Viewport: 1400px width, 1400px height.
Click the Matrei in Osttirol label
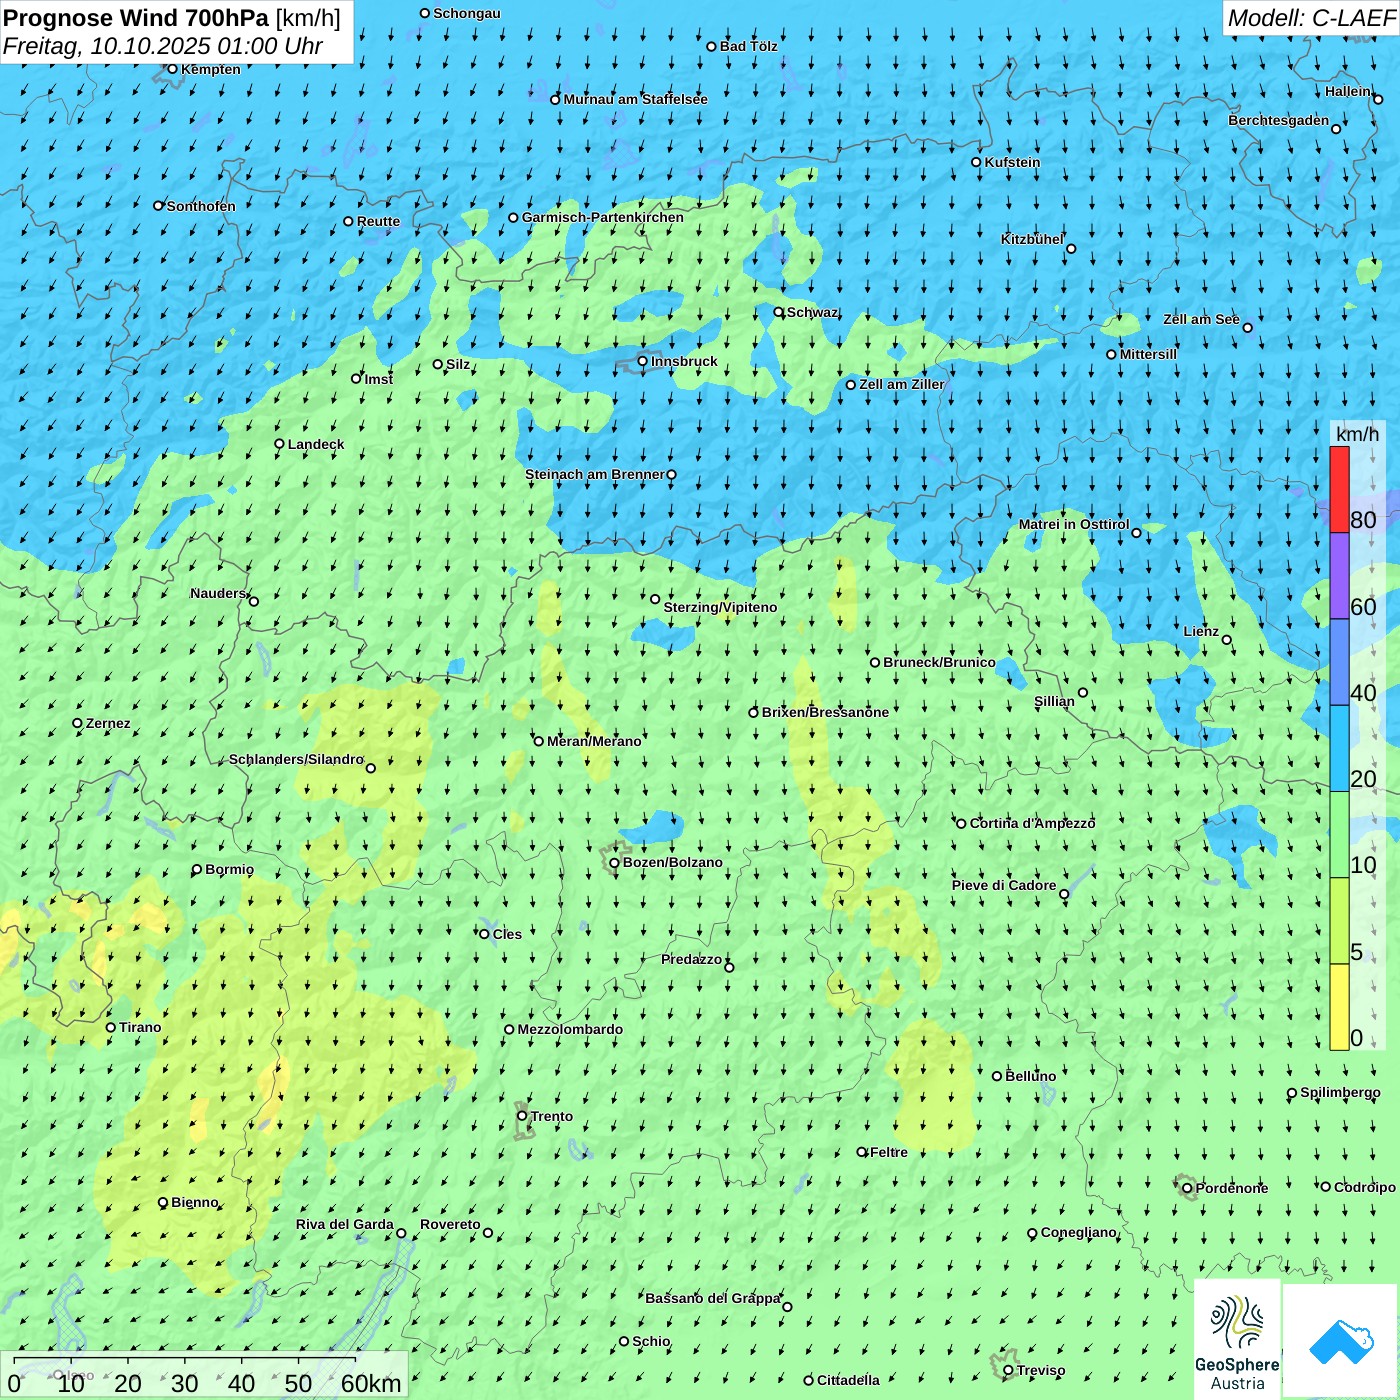coord(1074,524)
